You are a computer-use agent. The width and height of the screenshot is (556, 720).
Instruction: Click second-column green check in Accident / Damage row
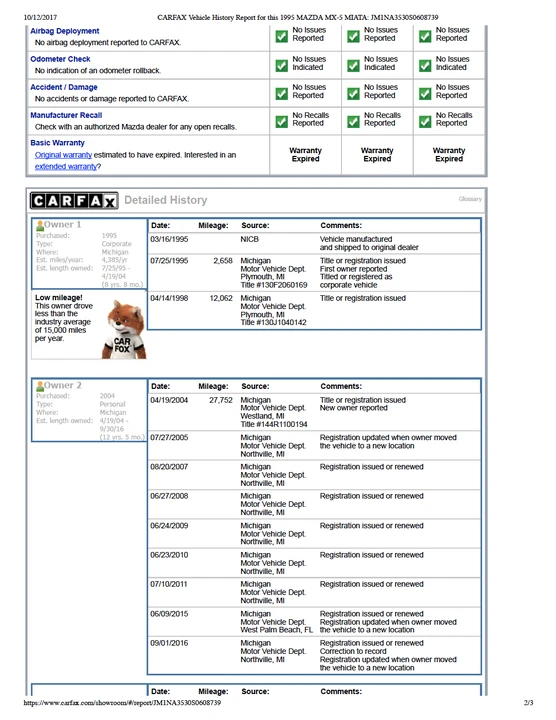pos(353,94)
